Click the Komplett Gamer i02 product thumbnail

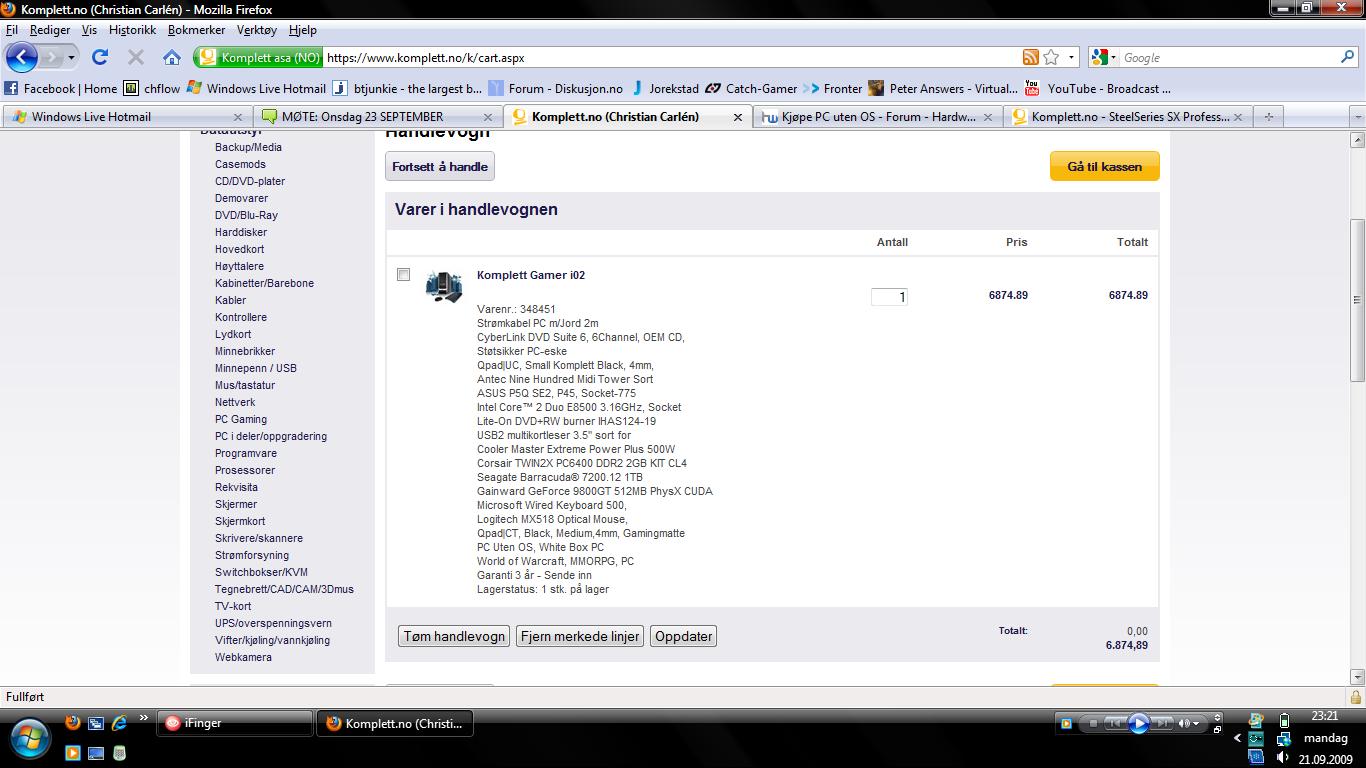click(x=443, y=286)
